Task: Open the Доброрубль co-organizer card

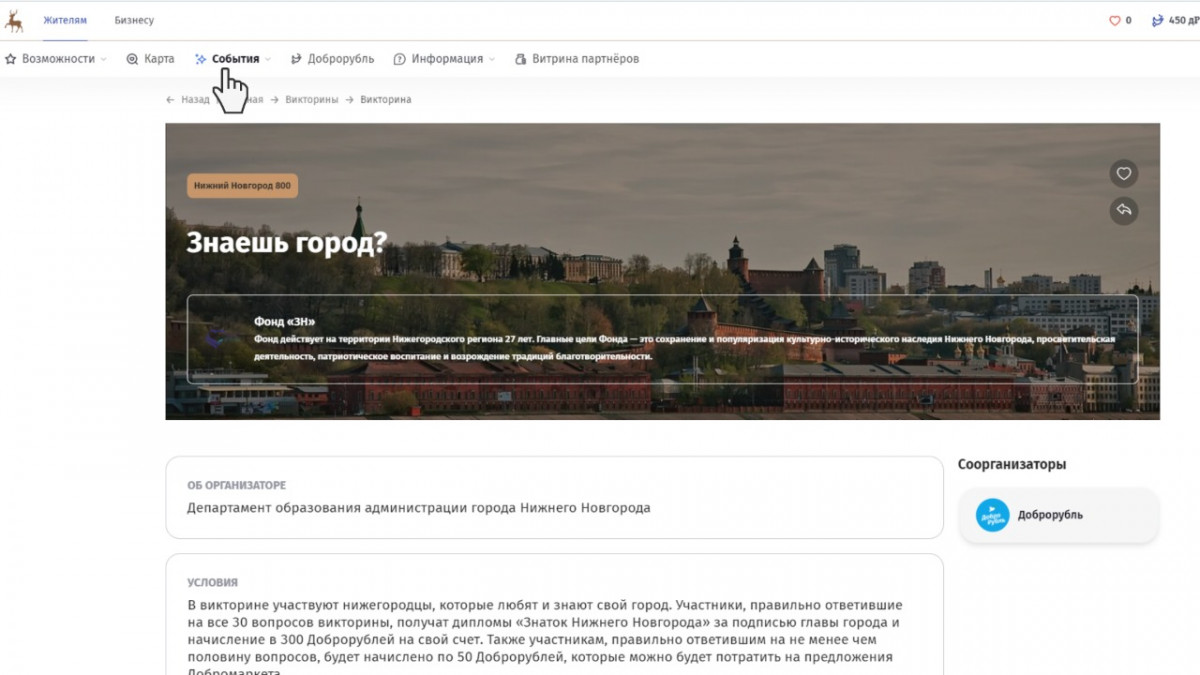Action: click(x=1058, y=515)
